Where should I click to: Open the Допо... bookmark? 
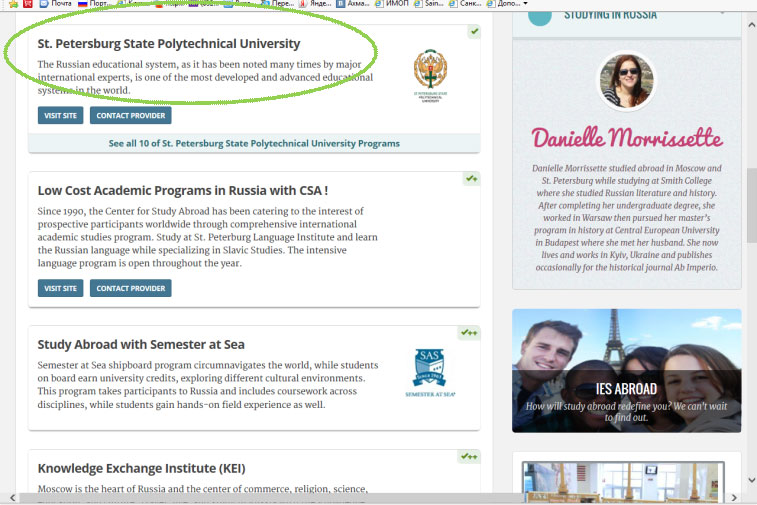503,3
